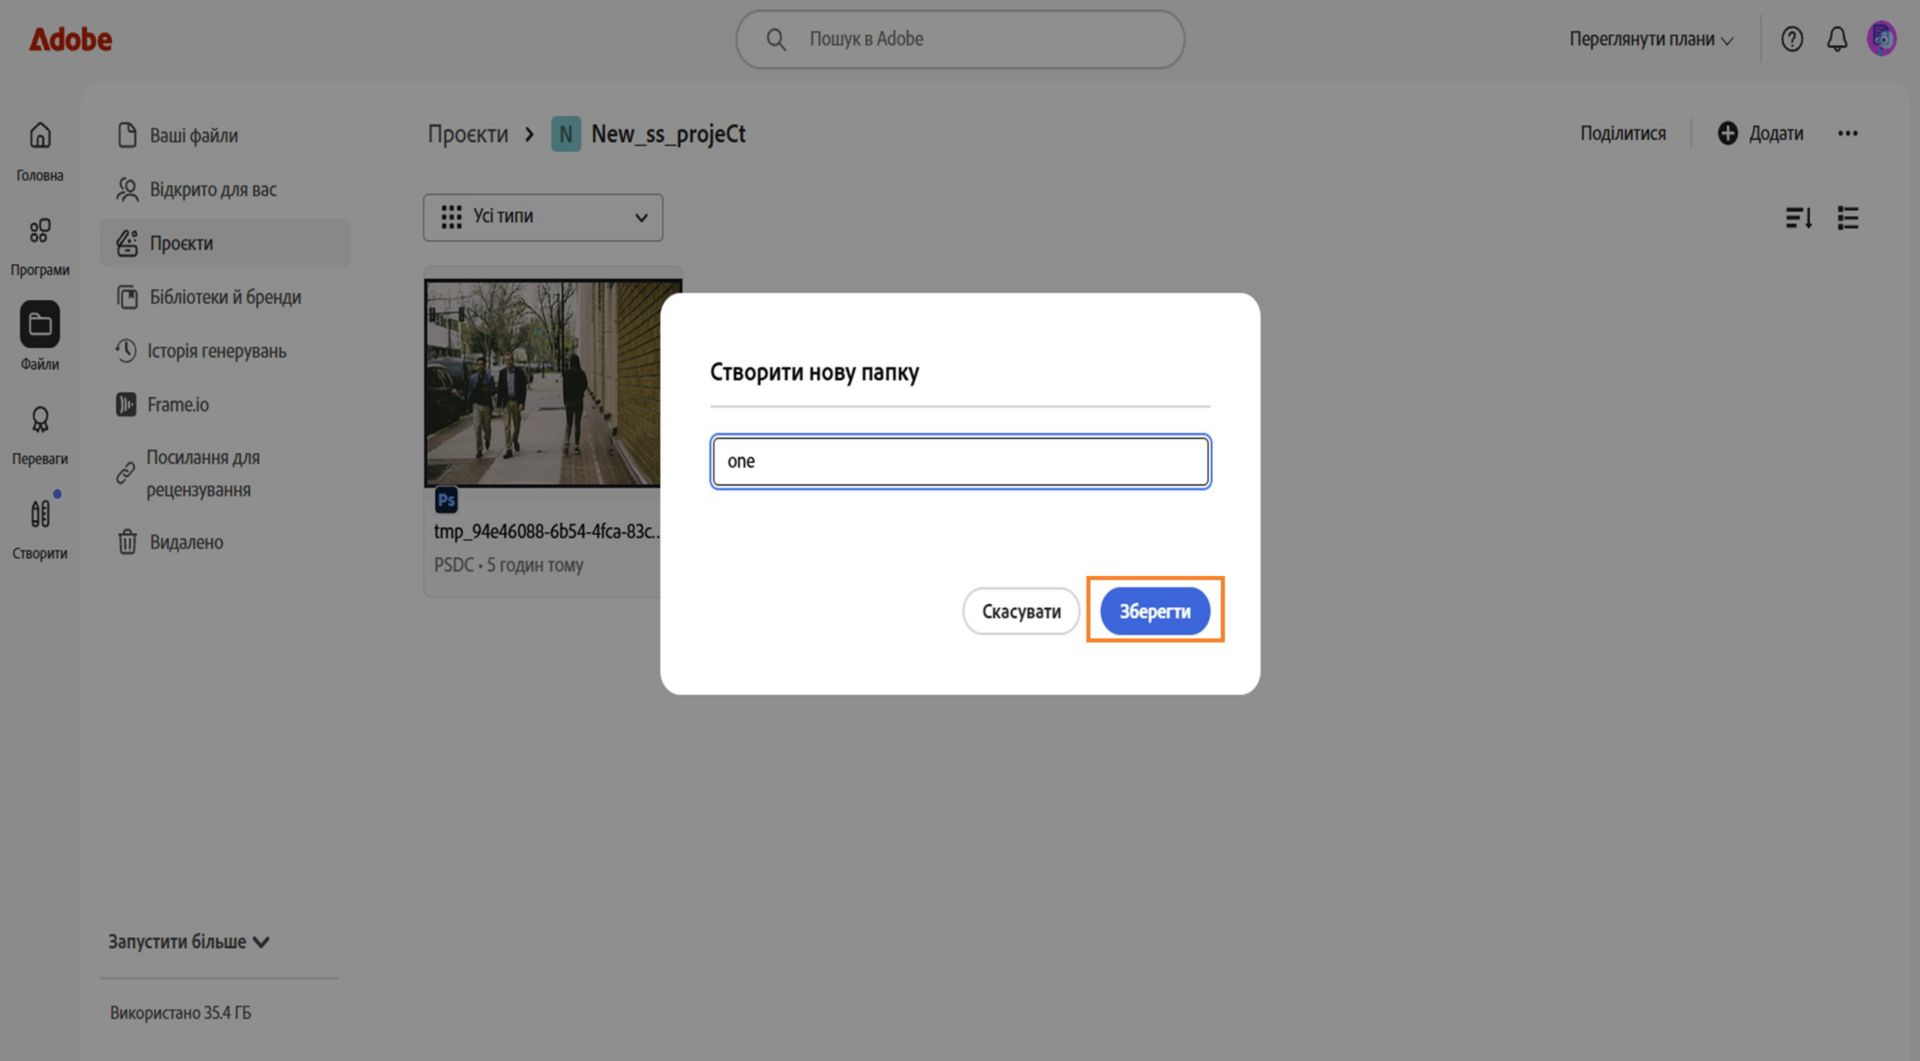The image size is (1920, 1061).
Task: Open the Головна home icon
Action: (x=40, y=135)
